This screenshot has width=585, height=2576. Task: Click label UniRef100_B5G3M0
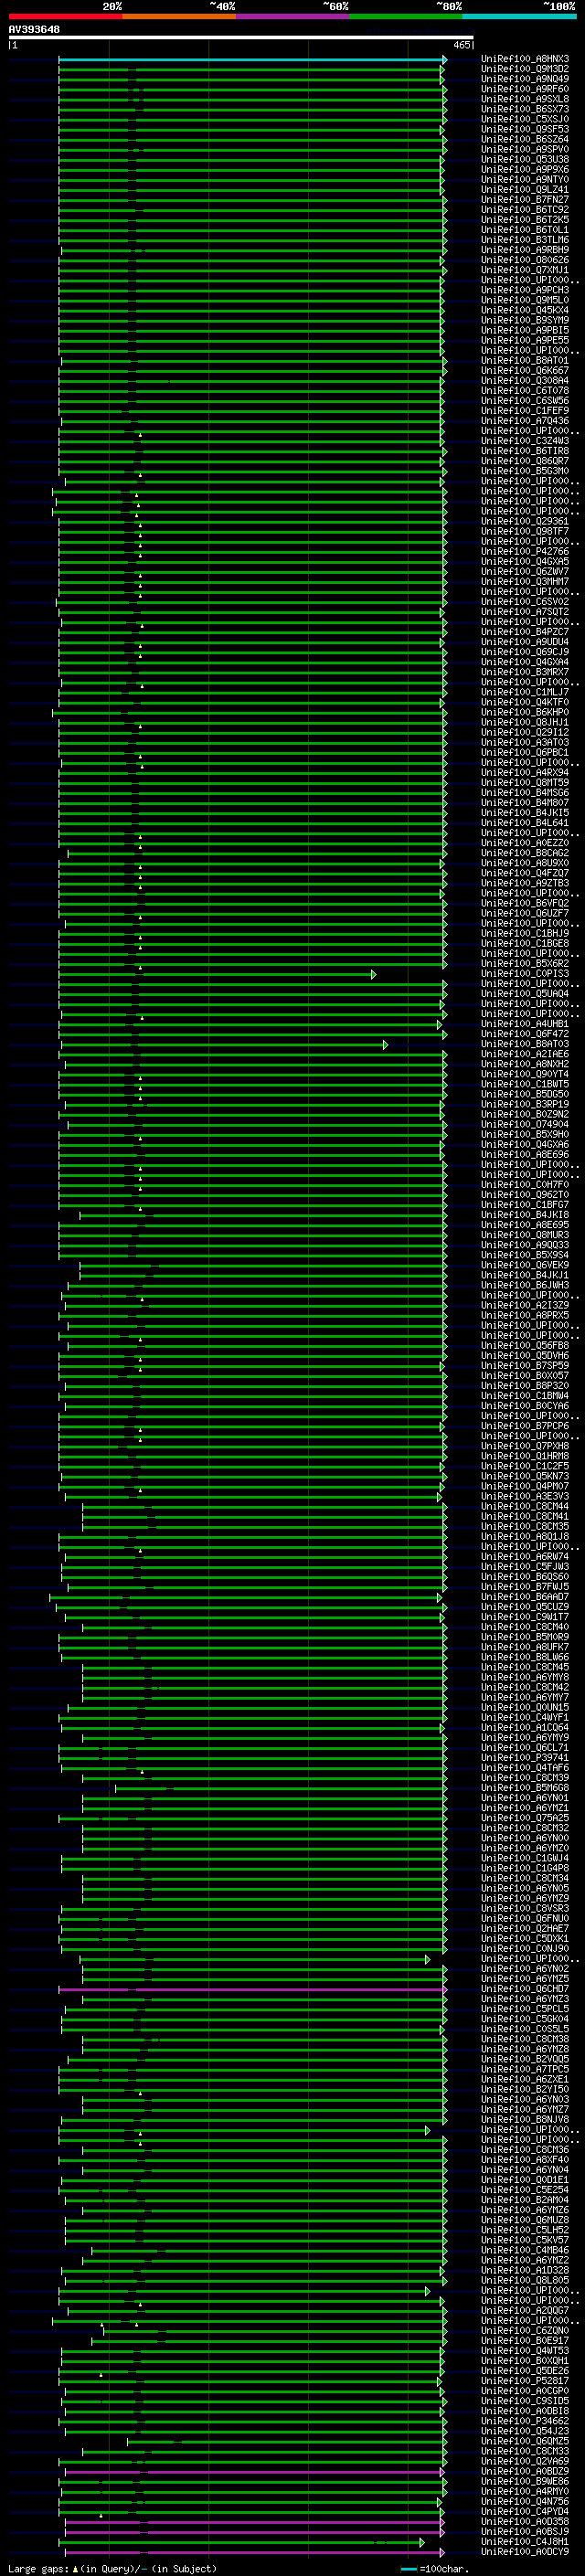525,471
